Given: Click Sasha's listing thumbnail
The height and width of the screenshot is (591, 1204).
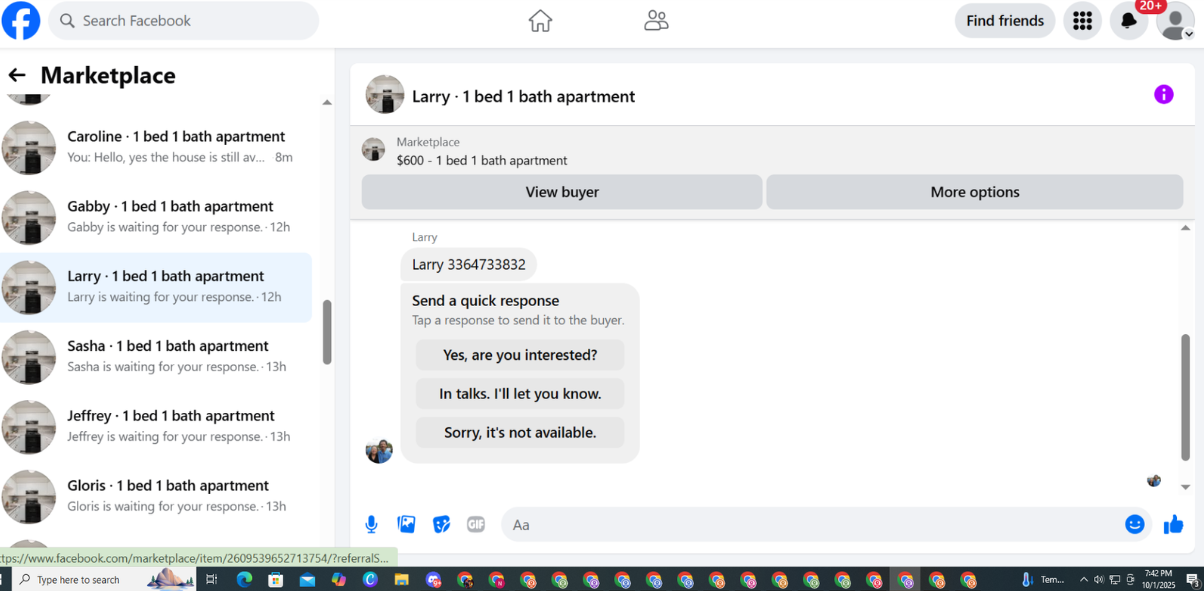Looking at the screenshot, I should point(29,358).
